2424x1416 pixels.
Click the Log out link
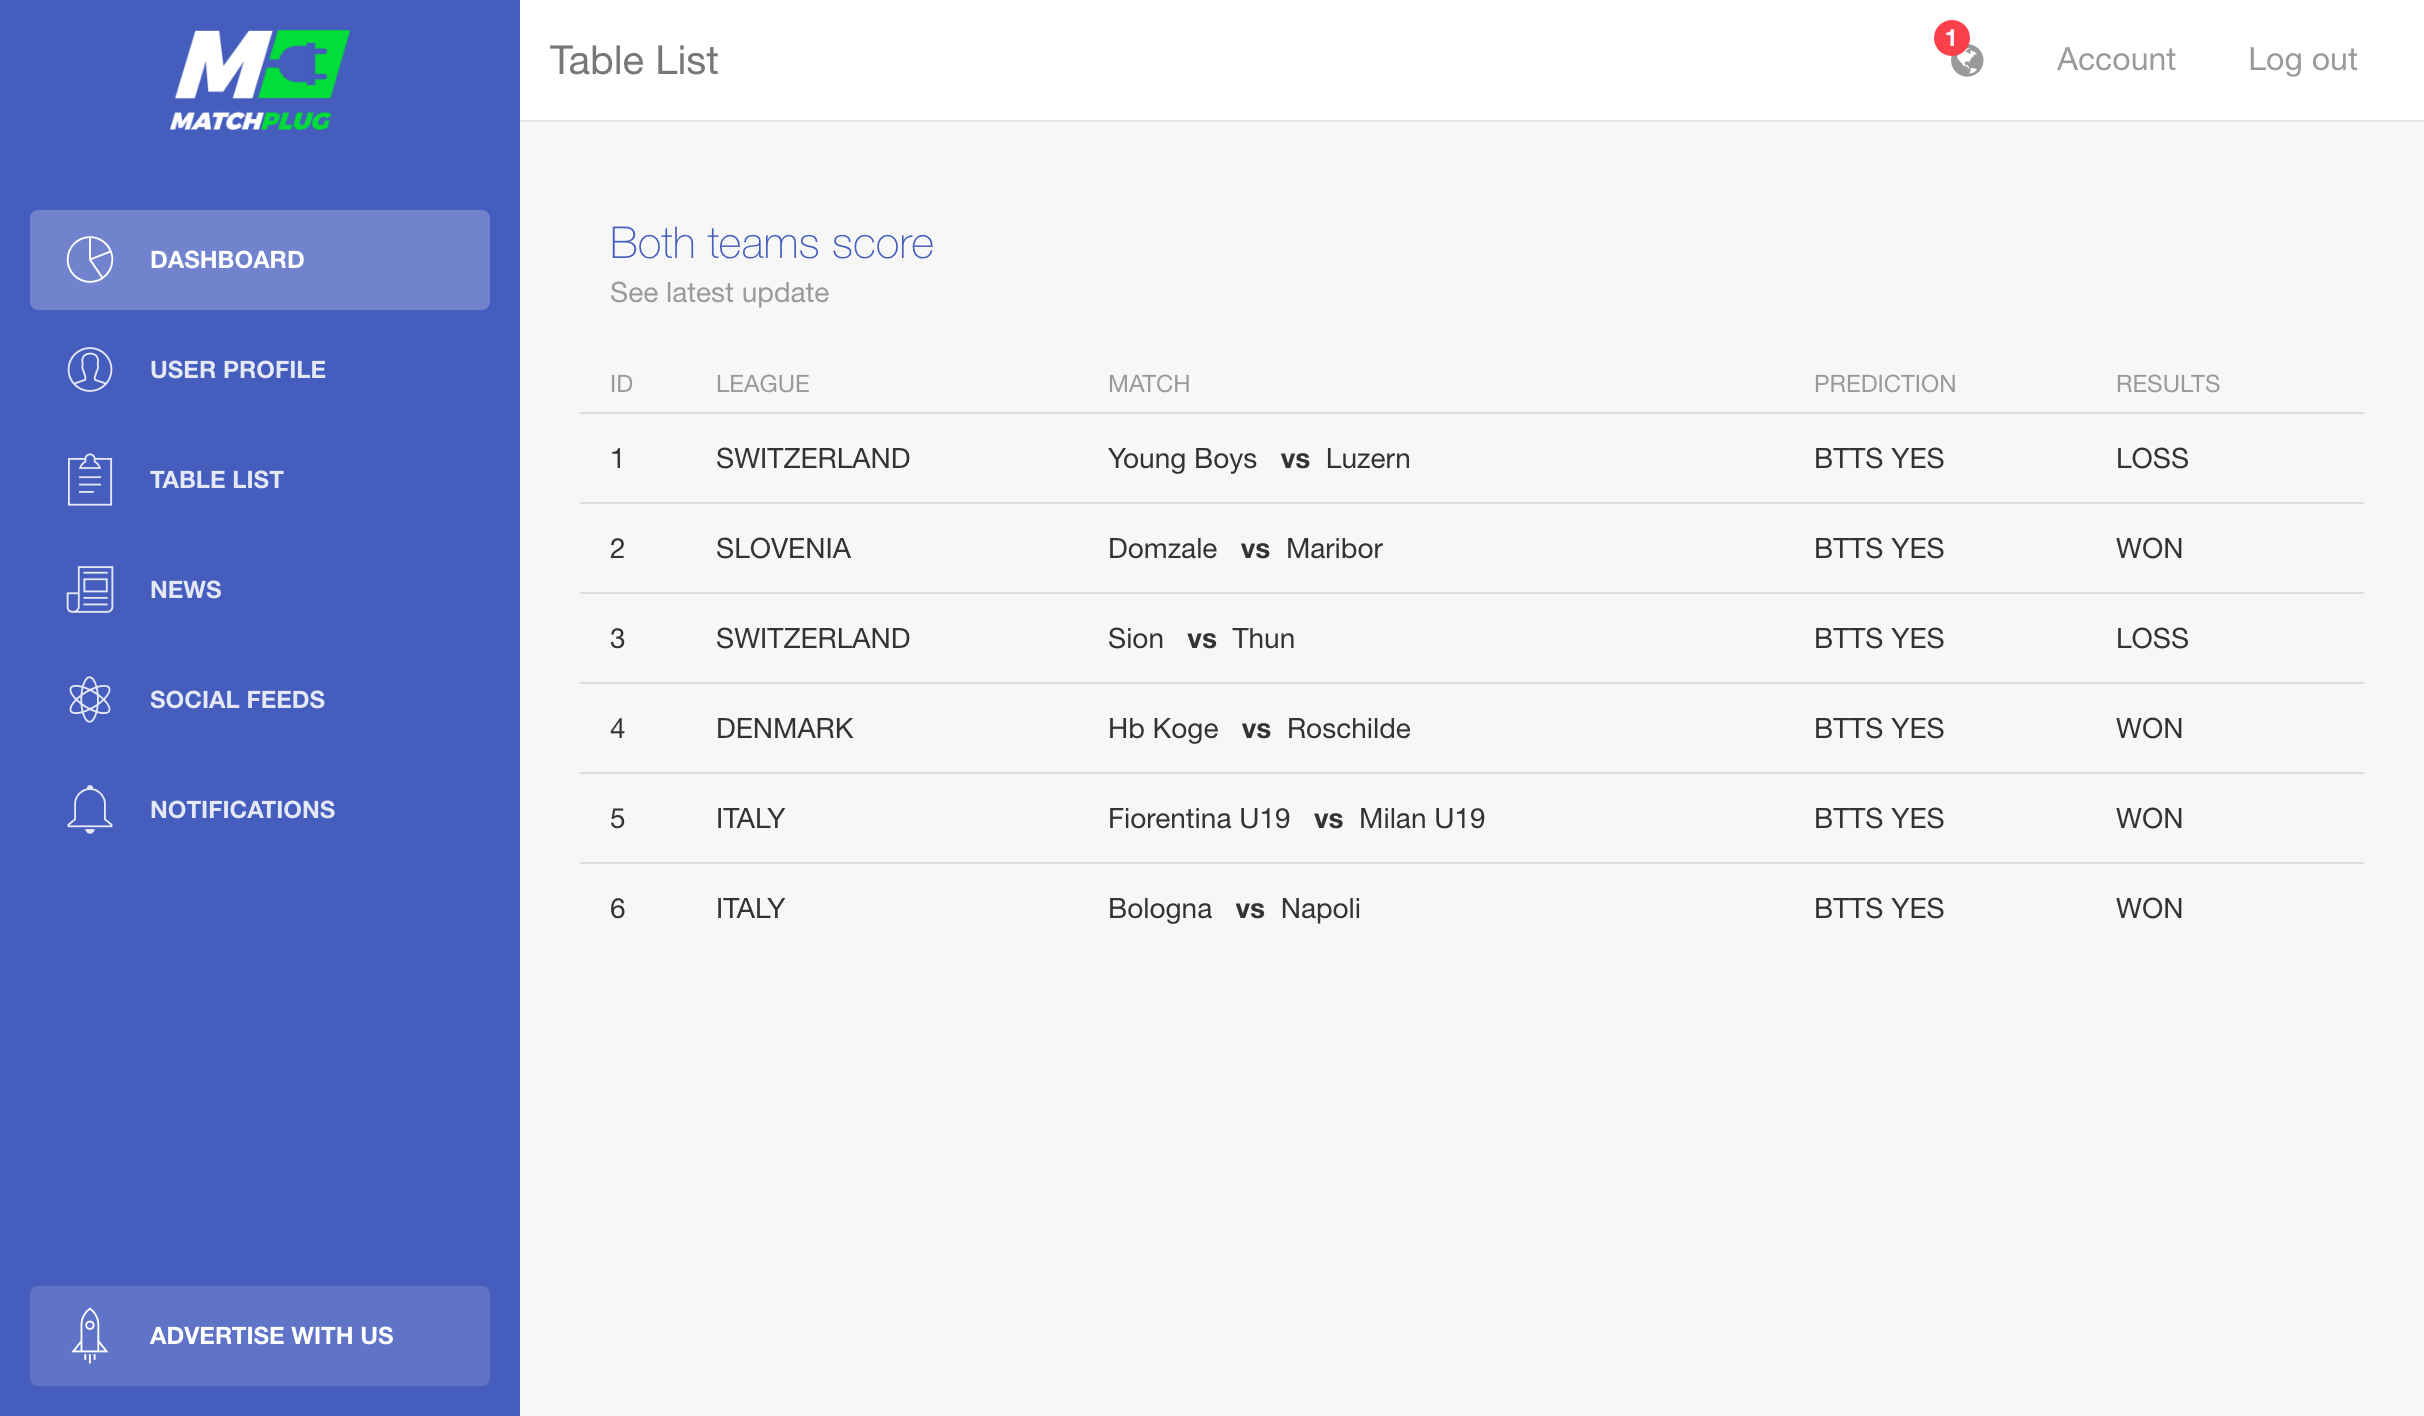2302,60
